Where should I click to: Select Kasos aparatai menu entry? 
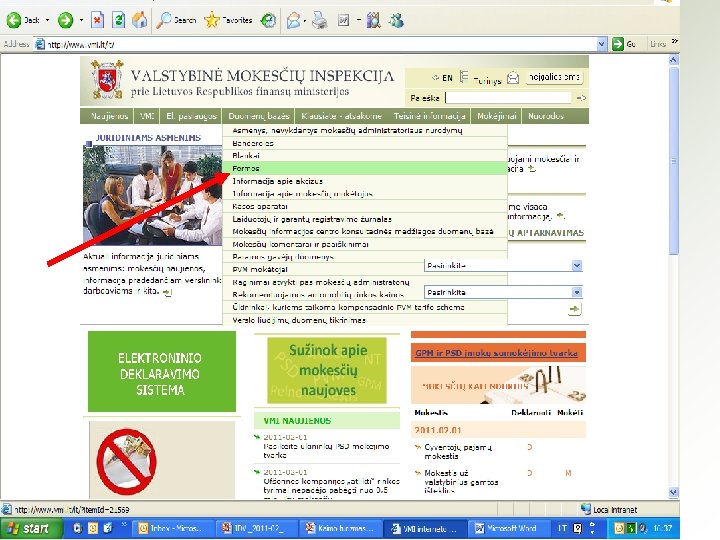pyautogui.click(x=365, y=206)
